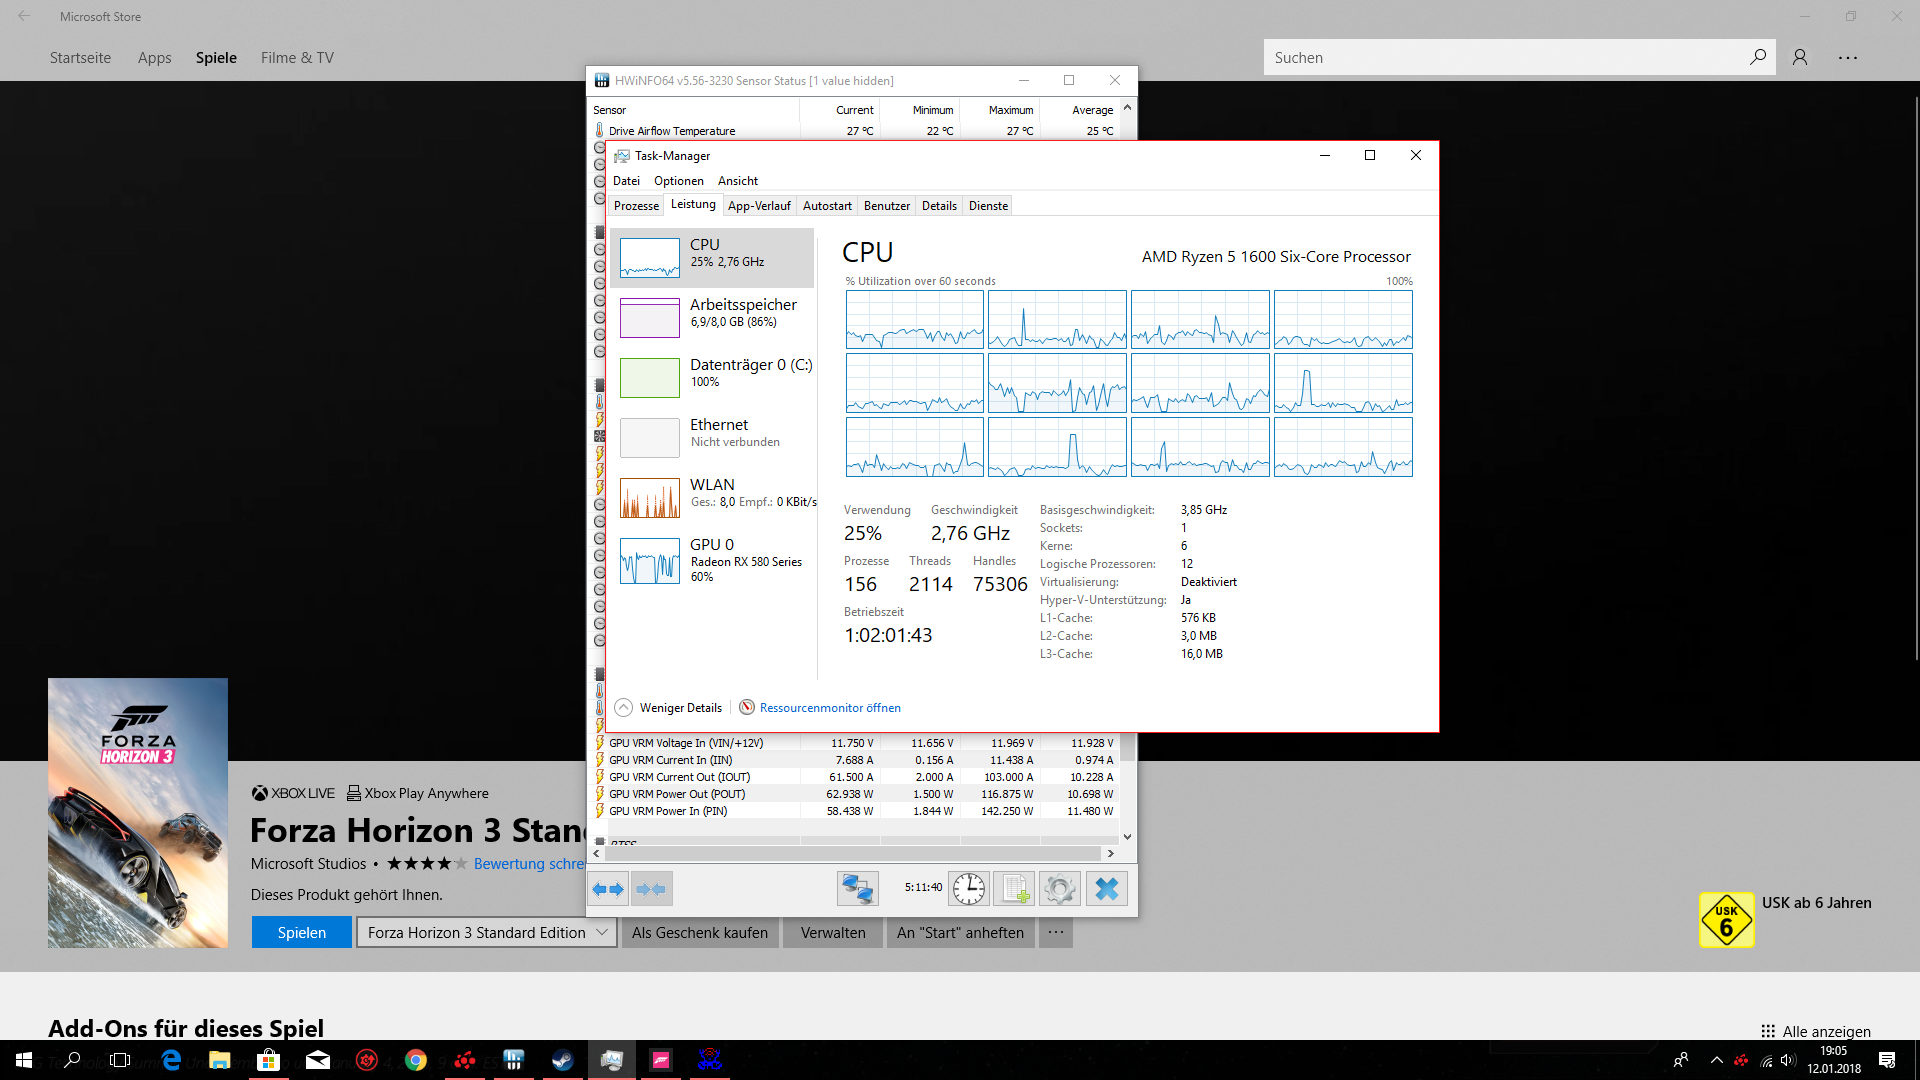Screen dimensions: 1920x1080
Task: Close HWiNFO sensors with blue X
Action: point(1106,888)
